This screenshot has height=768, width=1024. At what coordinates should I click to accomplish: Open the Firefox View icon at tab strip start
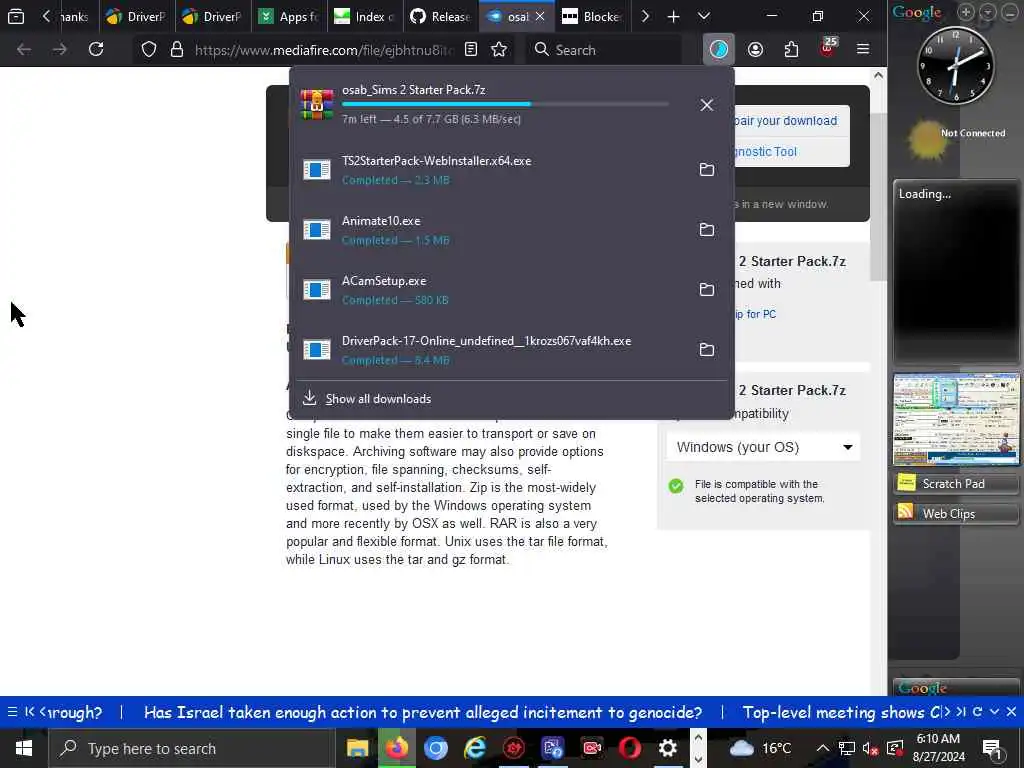point(16,16)
